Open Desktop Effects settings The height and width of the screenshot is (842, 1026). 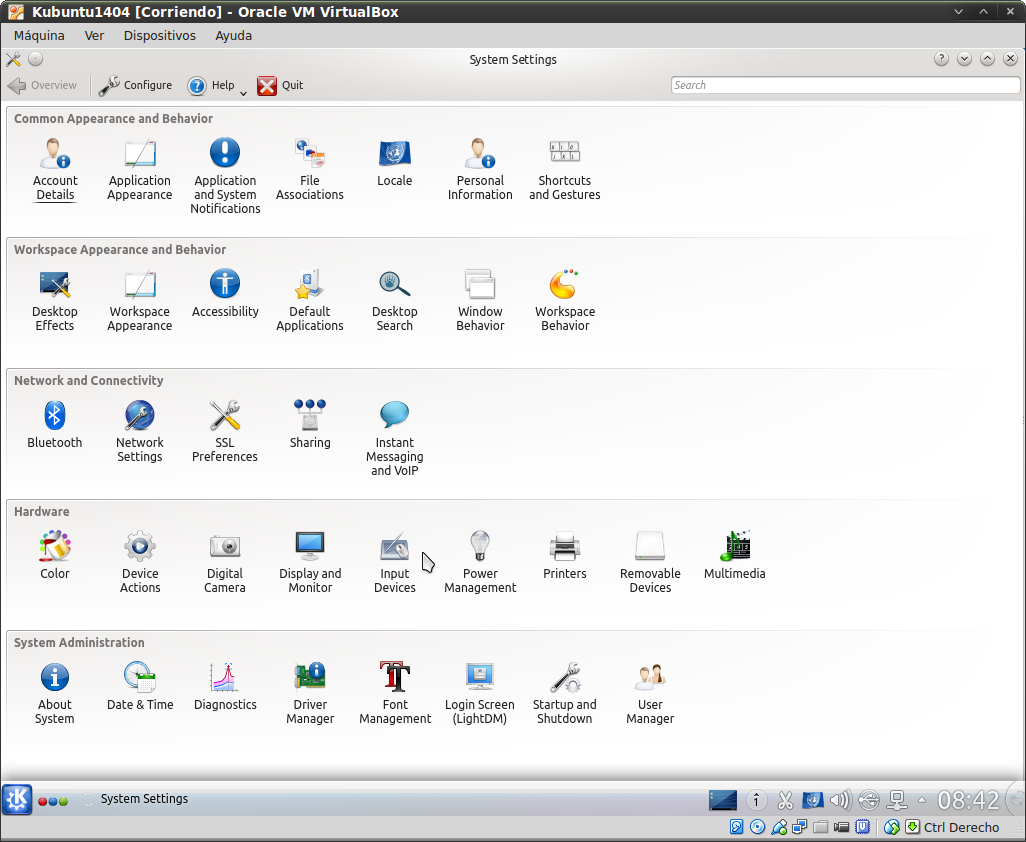(55, 299)
